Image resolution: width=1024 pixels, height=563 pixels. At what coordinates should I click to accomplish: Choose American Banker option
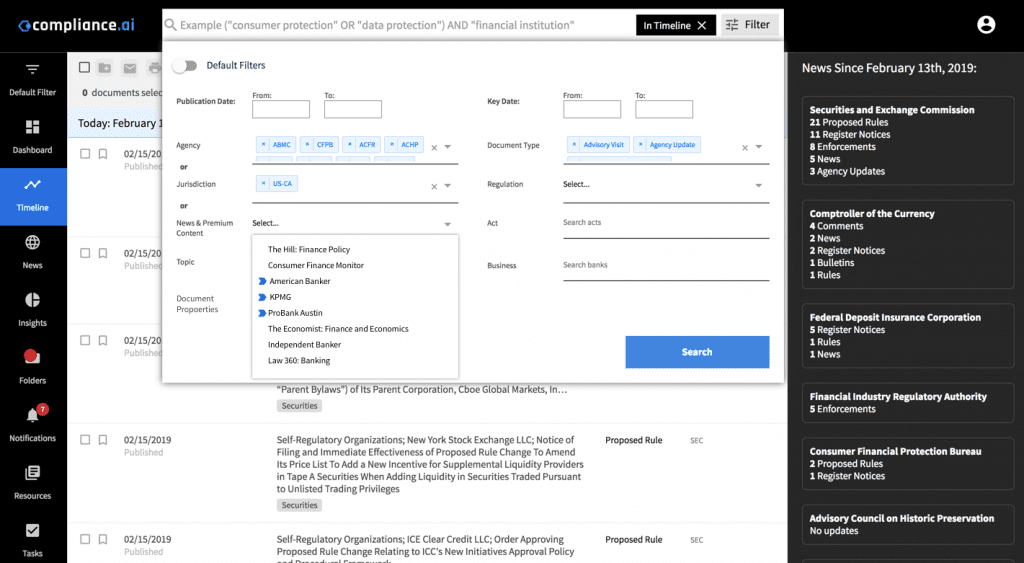click(300, 281)
